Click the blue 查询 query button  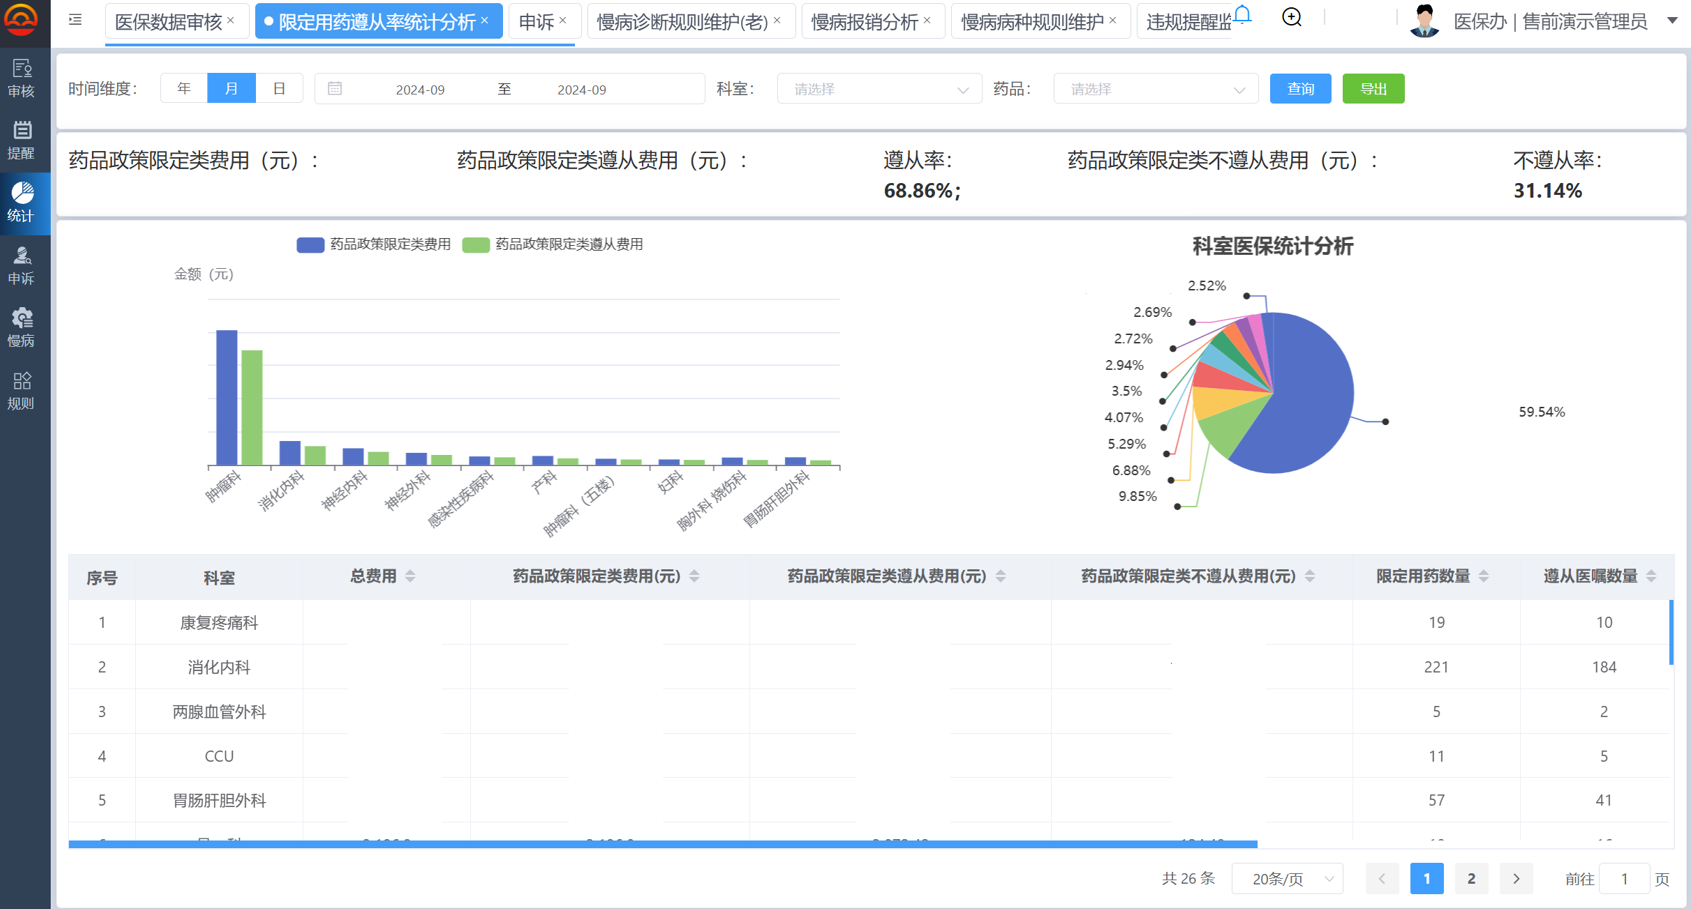[x=1300, y=89]
